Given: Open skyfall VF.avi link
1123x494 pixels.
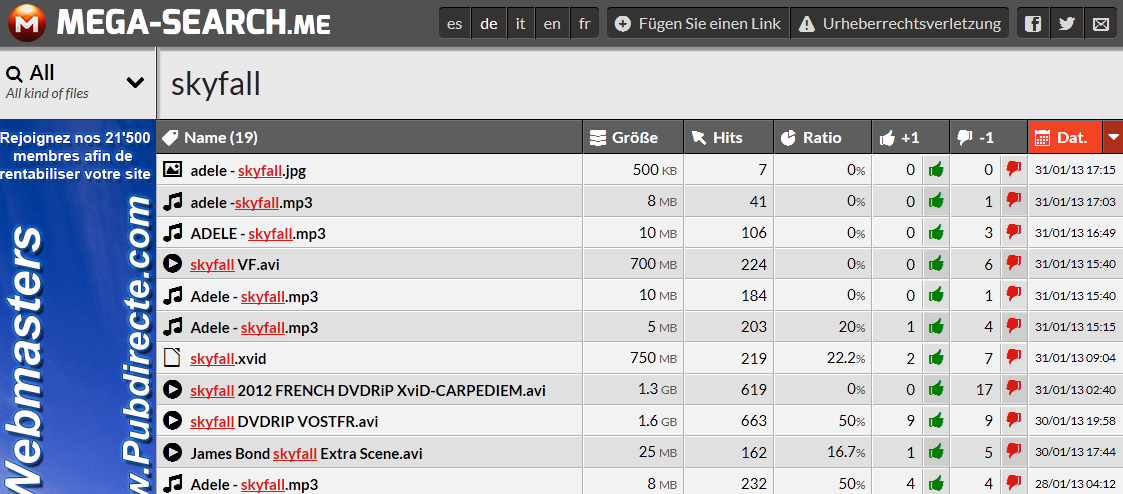Looking at the screenshot, I should pyautogui.click(x=235, y=265).
